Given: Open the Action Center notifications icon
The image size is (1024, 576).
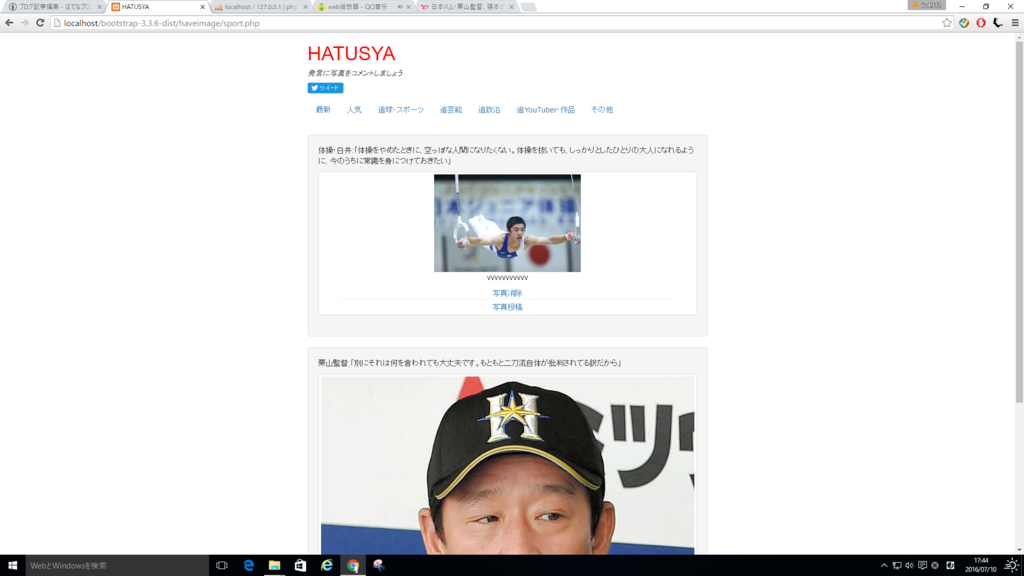Looking at the screenshot, I should pyautogui.click(x=922, y=566).
